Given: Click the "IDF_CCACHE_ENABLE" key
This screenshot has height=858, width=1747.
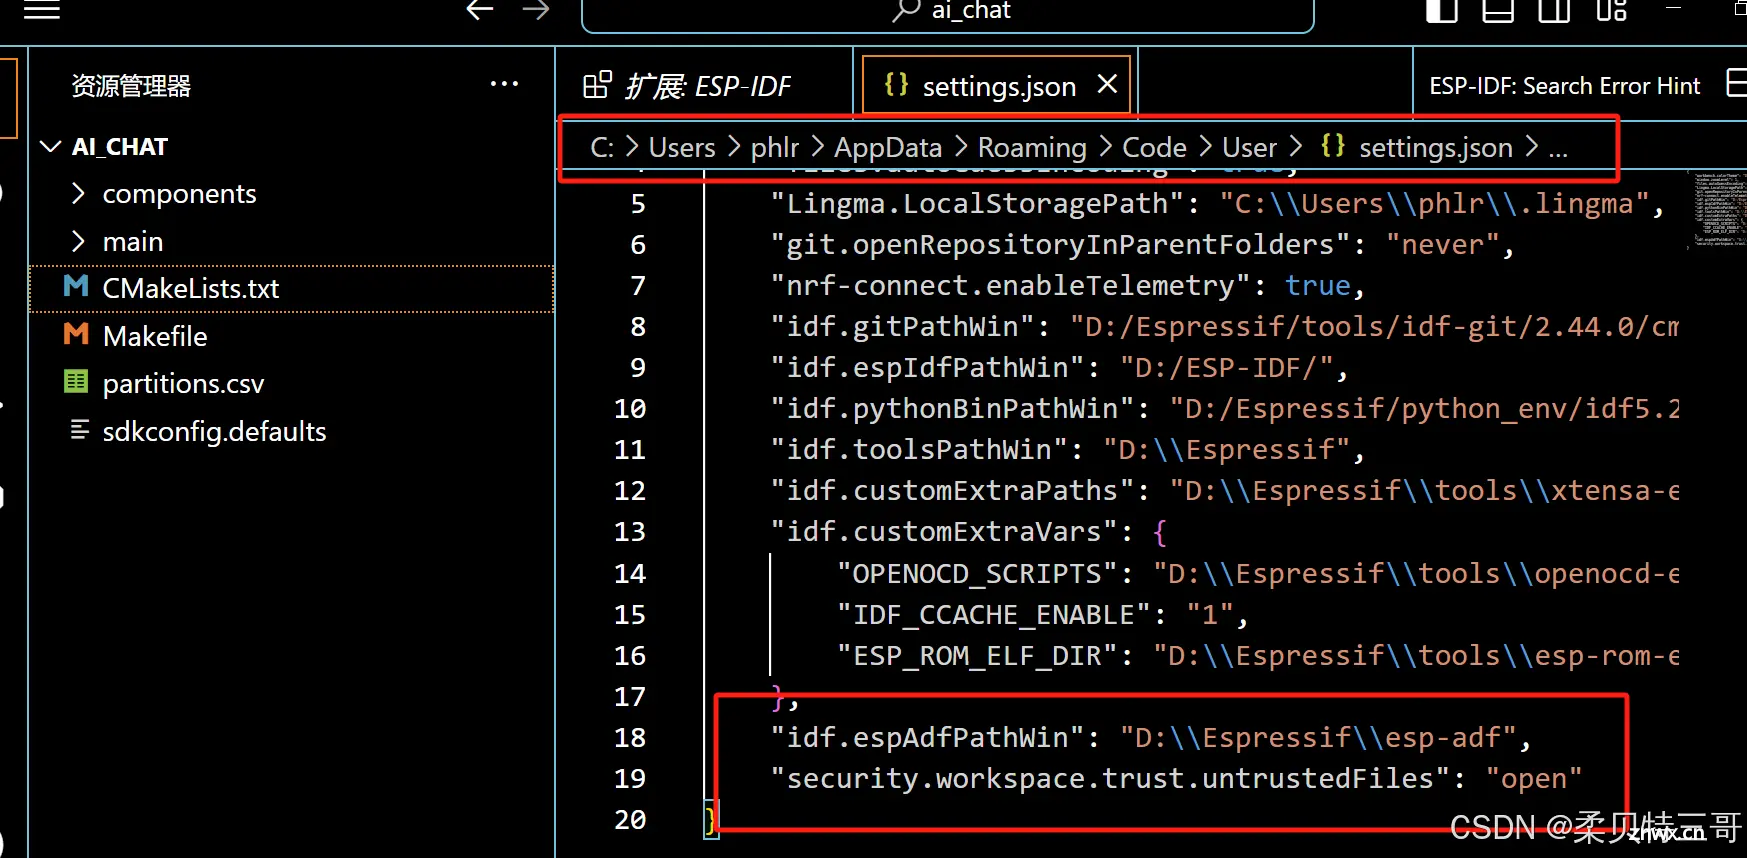Looking at the screenshot, I should [x=993, y=615].
